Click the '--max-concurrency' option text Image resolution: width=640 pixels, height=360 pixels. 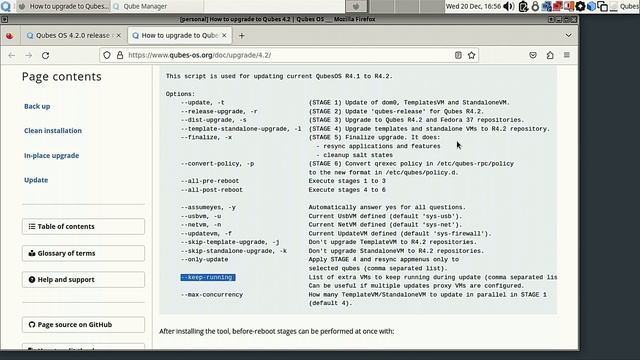click(x=212, y=295)
